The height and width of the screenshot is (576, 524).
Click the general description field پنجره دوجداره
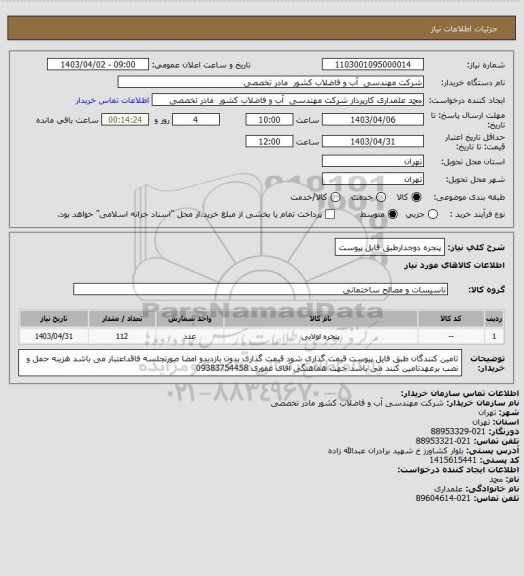pyautogui.click(x=390, y=247)
